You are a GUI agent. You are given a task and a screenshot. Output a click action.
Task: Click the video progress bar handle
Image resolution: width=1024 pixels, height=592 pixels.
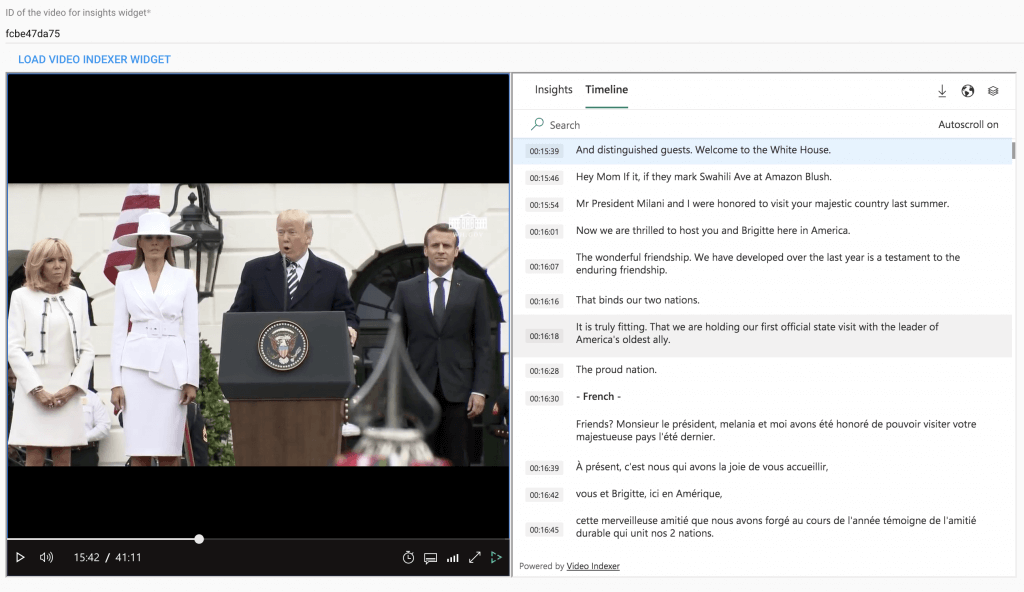(x=199, y=539)
